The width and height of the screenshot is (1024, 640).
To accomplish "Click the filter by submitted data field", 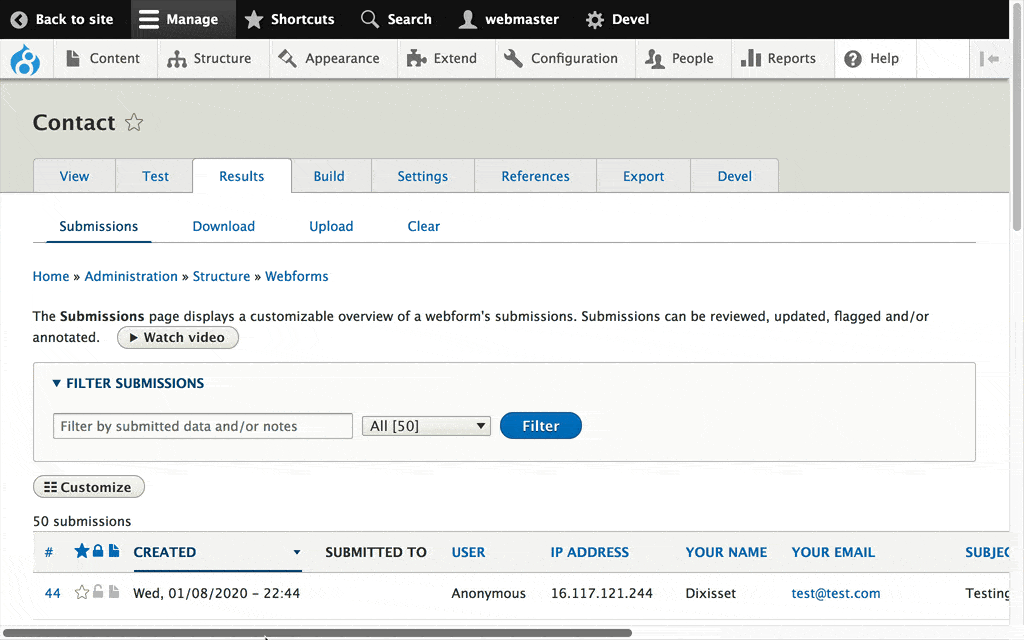I will click(x=203, y=426).
